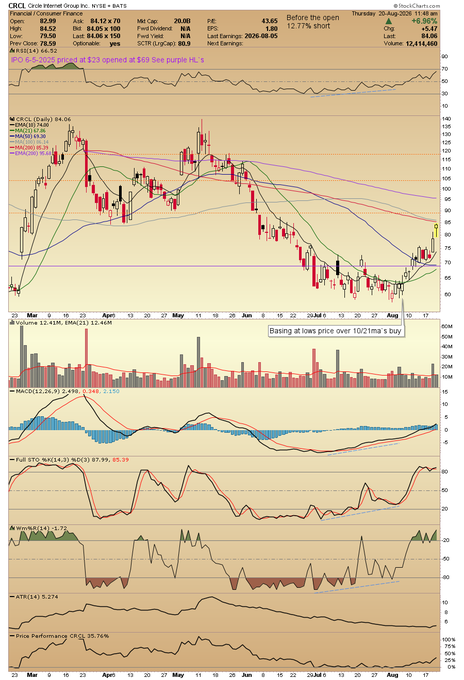464x680 pixels.
Task: Click the Prev Close value 78.59
Action: pos(48,43)
